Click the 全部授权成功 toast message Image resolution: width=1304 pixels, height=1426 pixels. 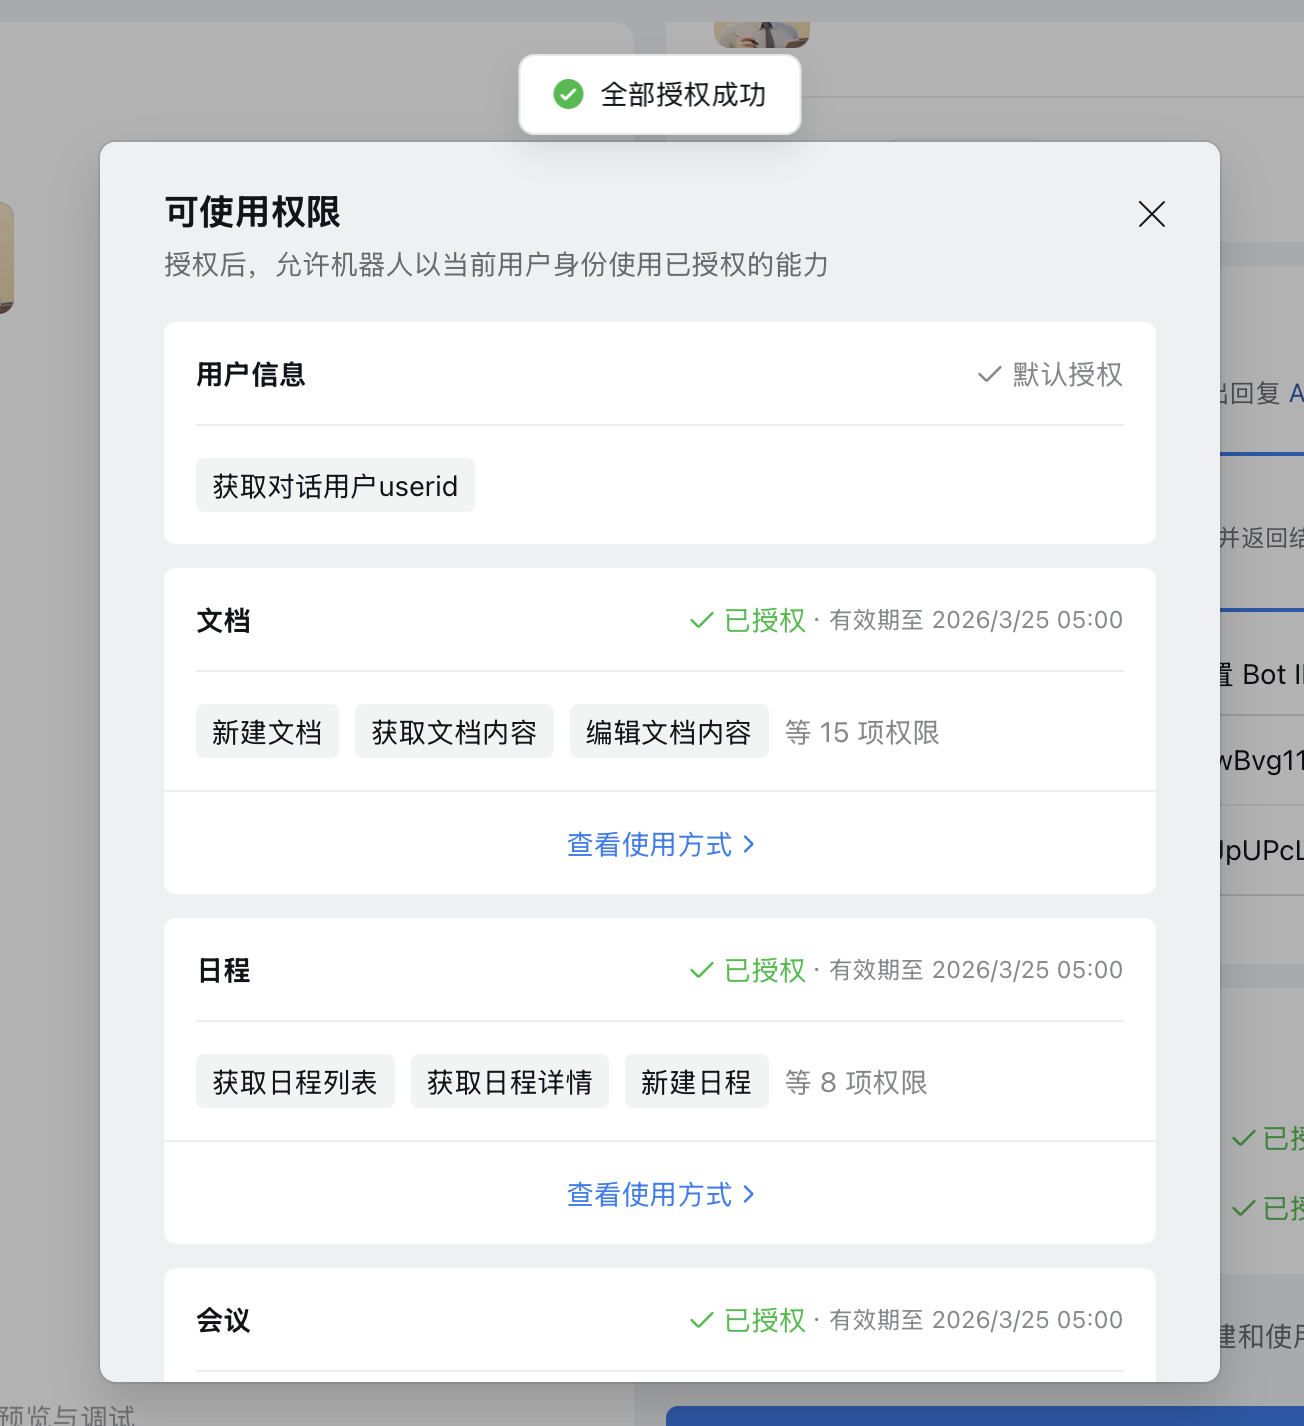(x=660, y=95)
